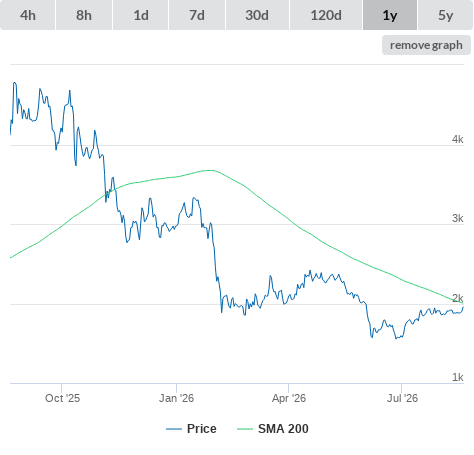Toggle SMA 200 series in legend
This screenshot has height=455, width=474.
283,429
